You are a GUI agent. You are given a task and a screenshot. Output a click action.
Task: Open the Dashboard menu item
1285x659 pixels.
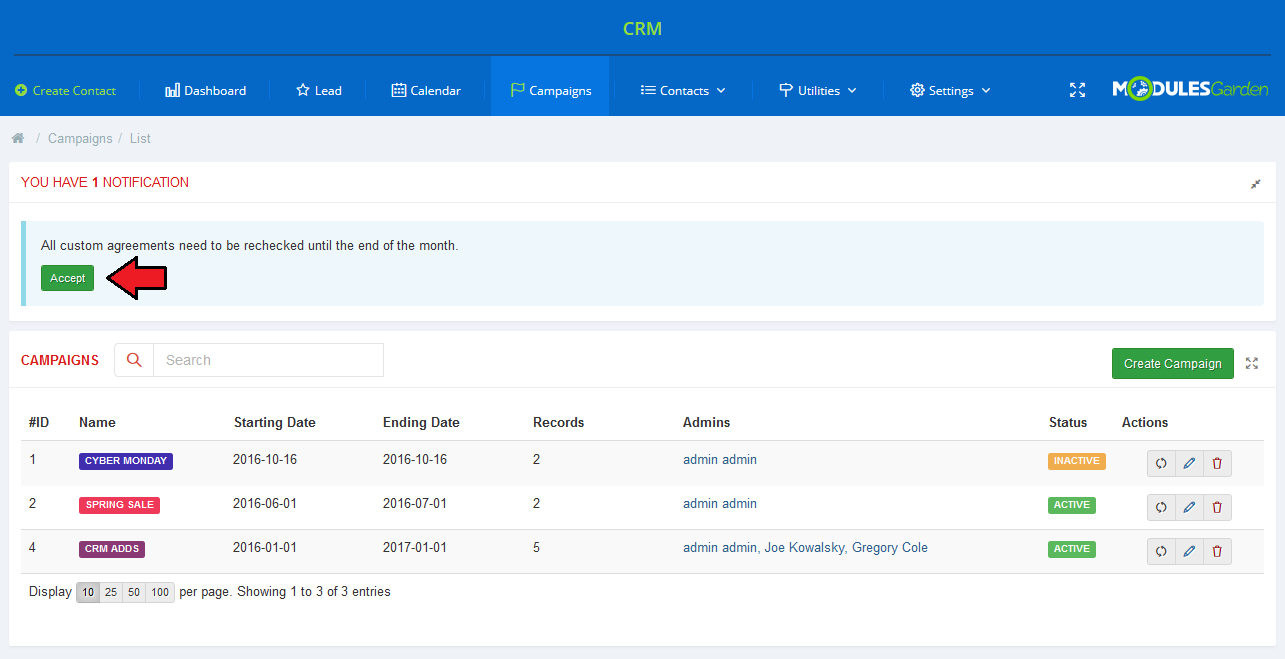click(205, 90)
